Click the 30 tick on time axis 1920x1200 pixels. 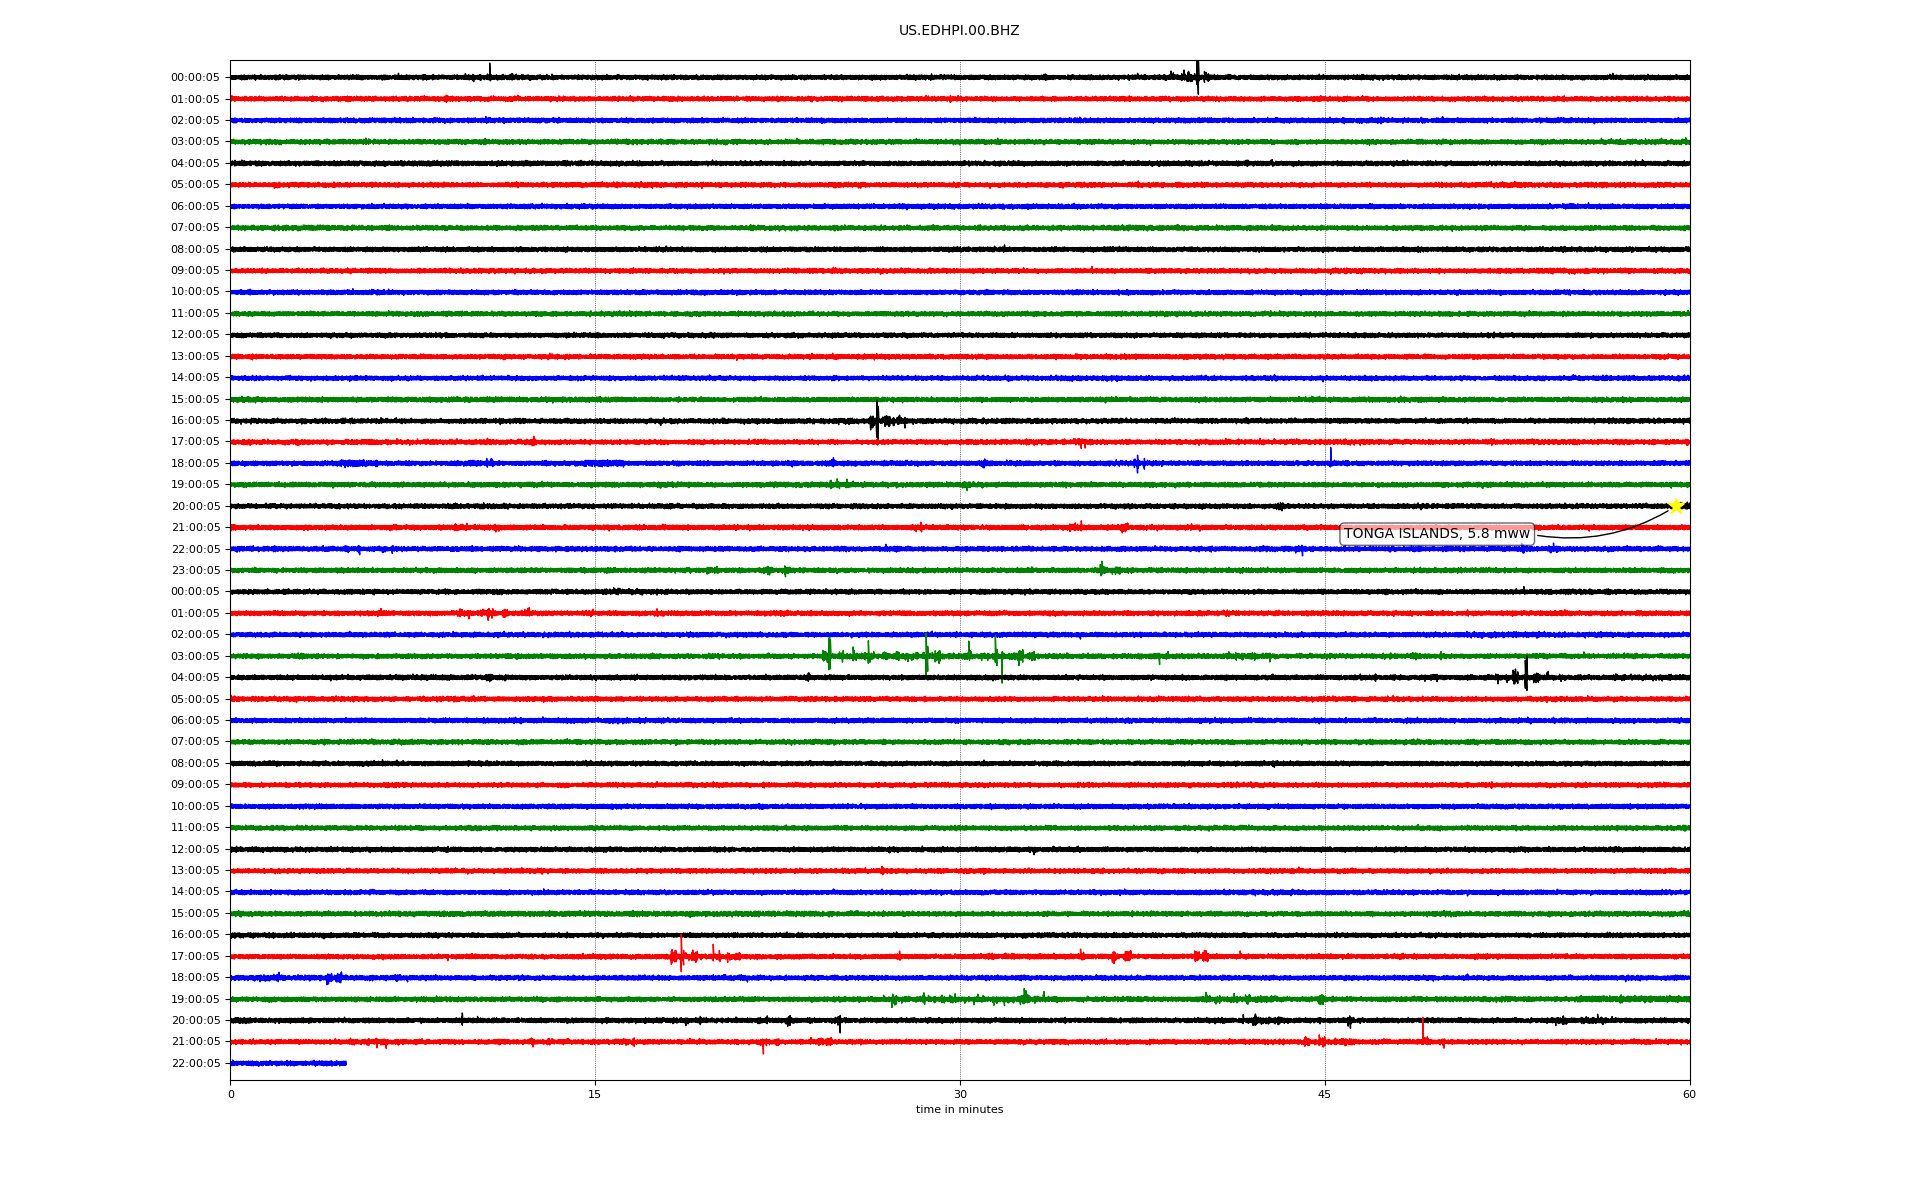pos(960,1094)
